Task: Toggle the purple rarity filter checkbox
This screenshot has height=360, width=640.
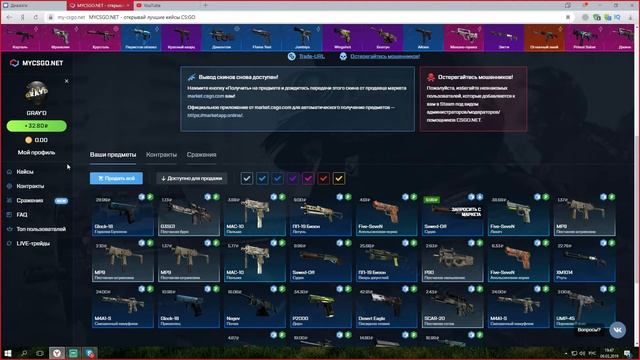Action: tap(293, 178)
